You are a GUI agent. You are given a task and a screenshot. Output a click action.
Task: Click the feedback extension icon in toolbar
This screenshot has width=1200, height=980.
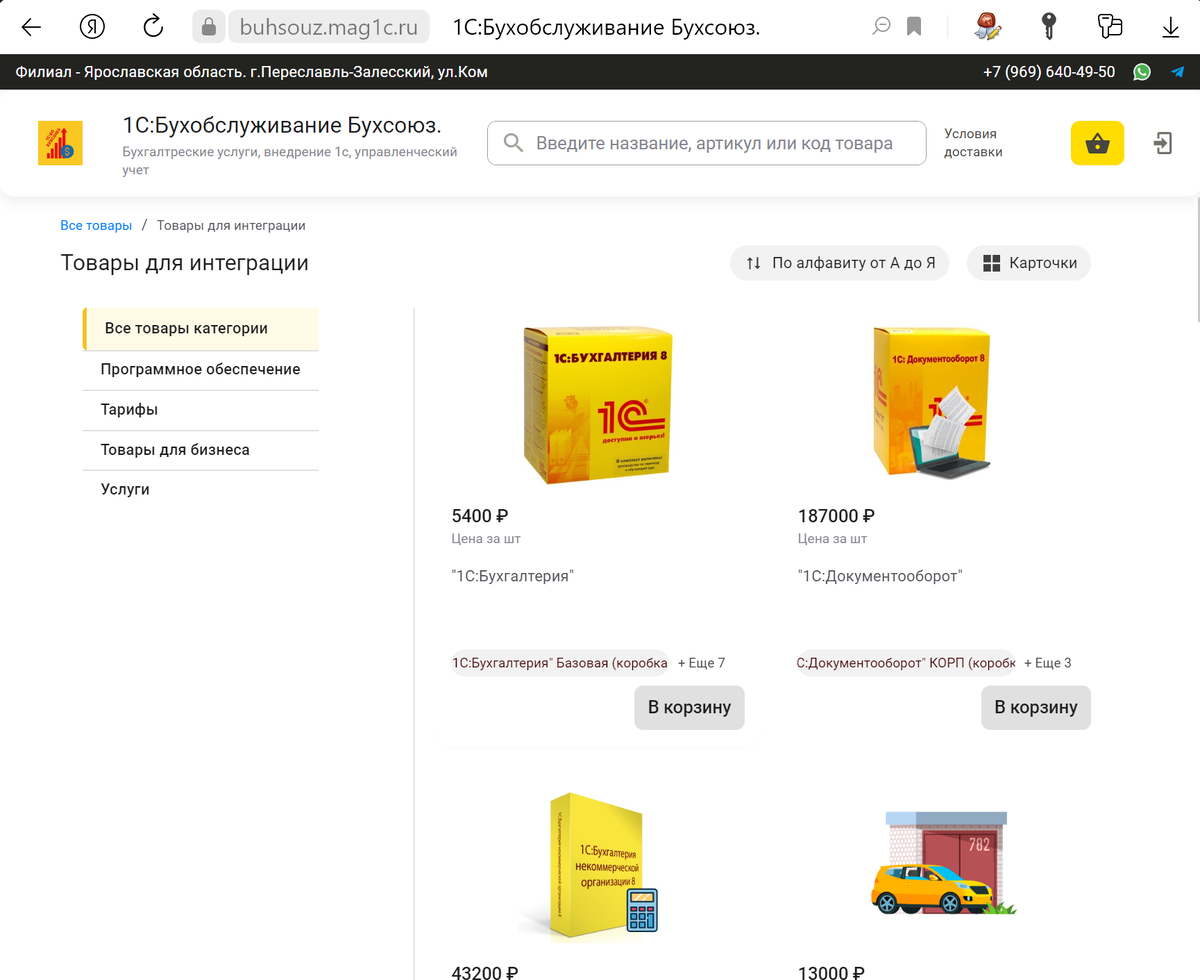point(1110,27)
